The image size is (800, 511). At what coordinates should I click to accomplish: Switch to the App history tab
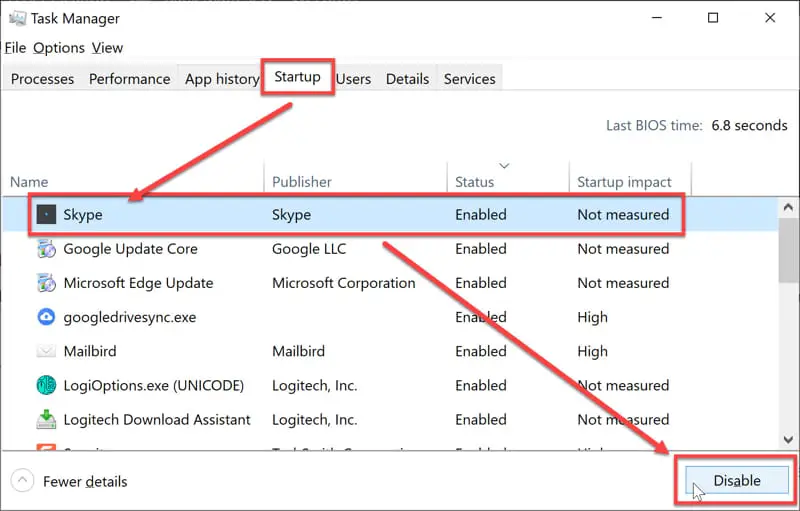(222, 79)
